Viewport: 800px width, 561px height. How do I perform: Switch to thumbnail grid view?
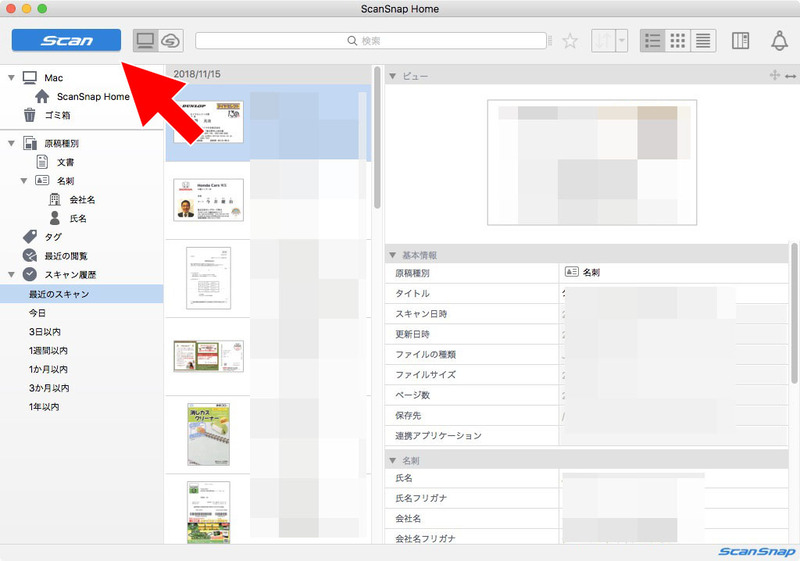(x=678, y=41)
